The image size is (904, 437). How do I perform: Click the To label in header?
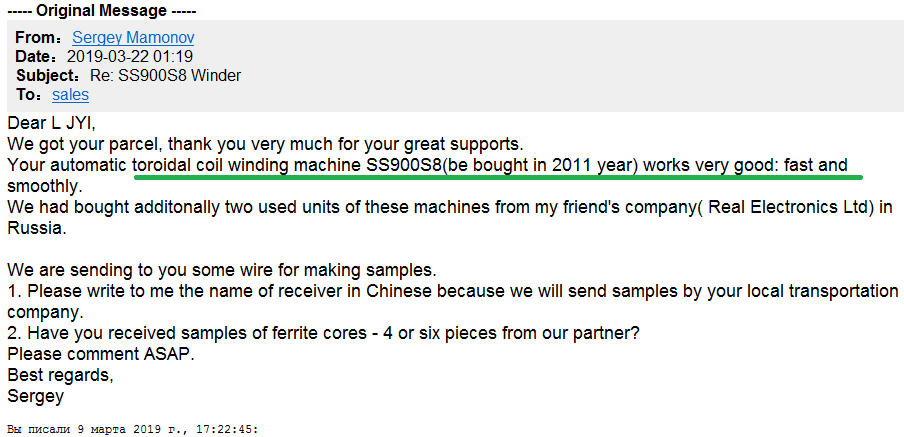coord(29,95)
